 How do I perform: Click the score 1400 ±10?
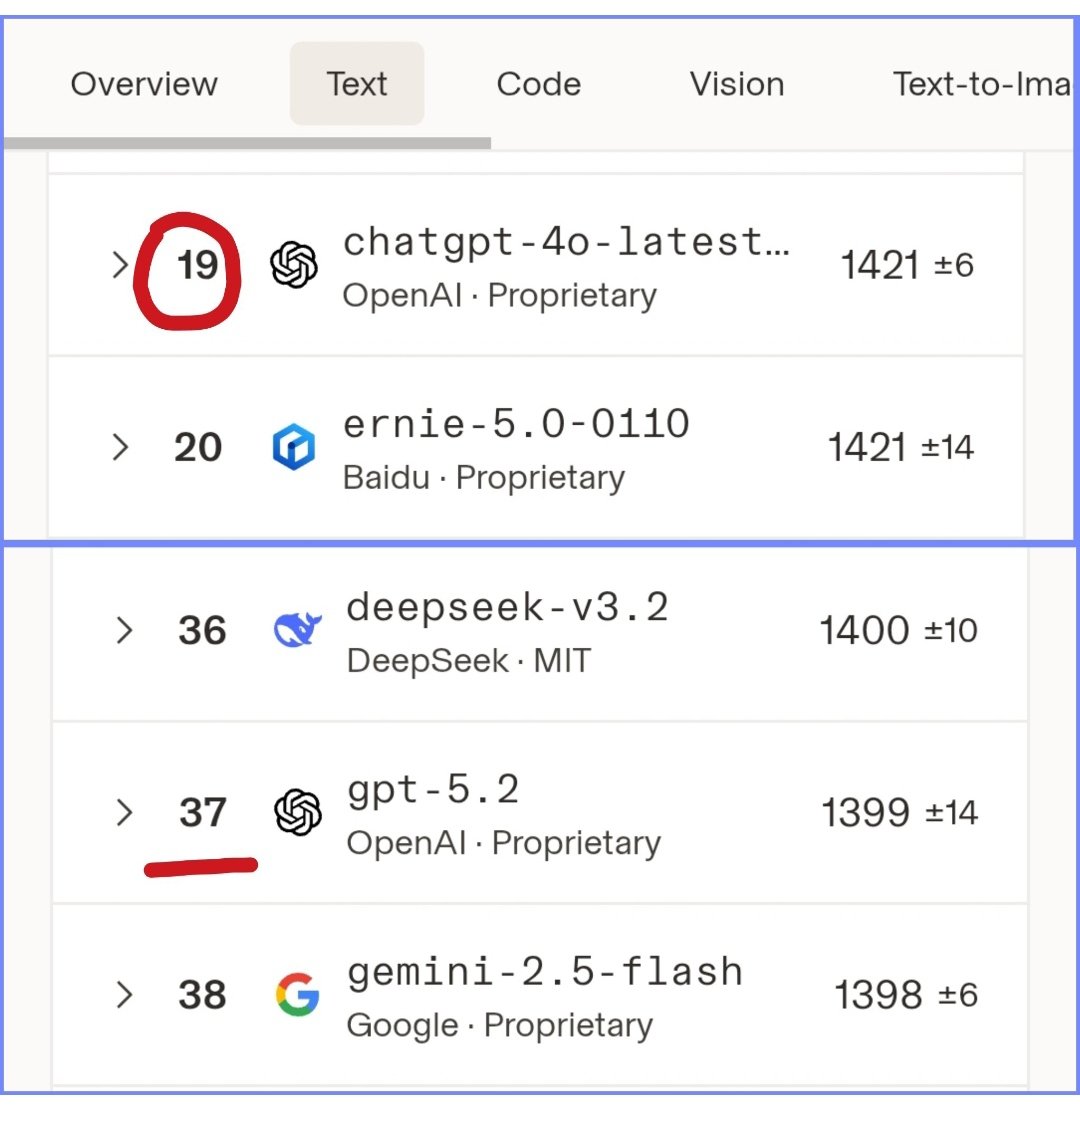click(898, 630)
